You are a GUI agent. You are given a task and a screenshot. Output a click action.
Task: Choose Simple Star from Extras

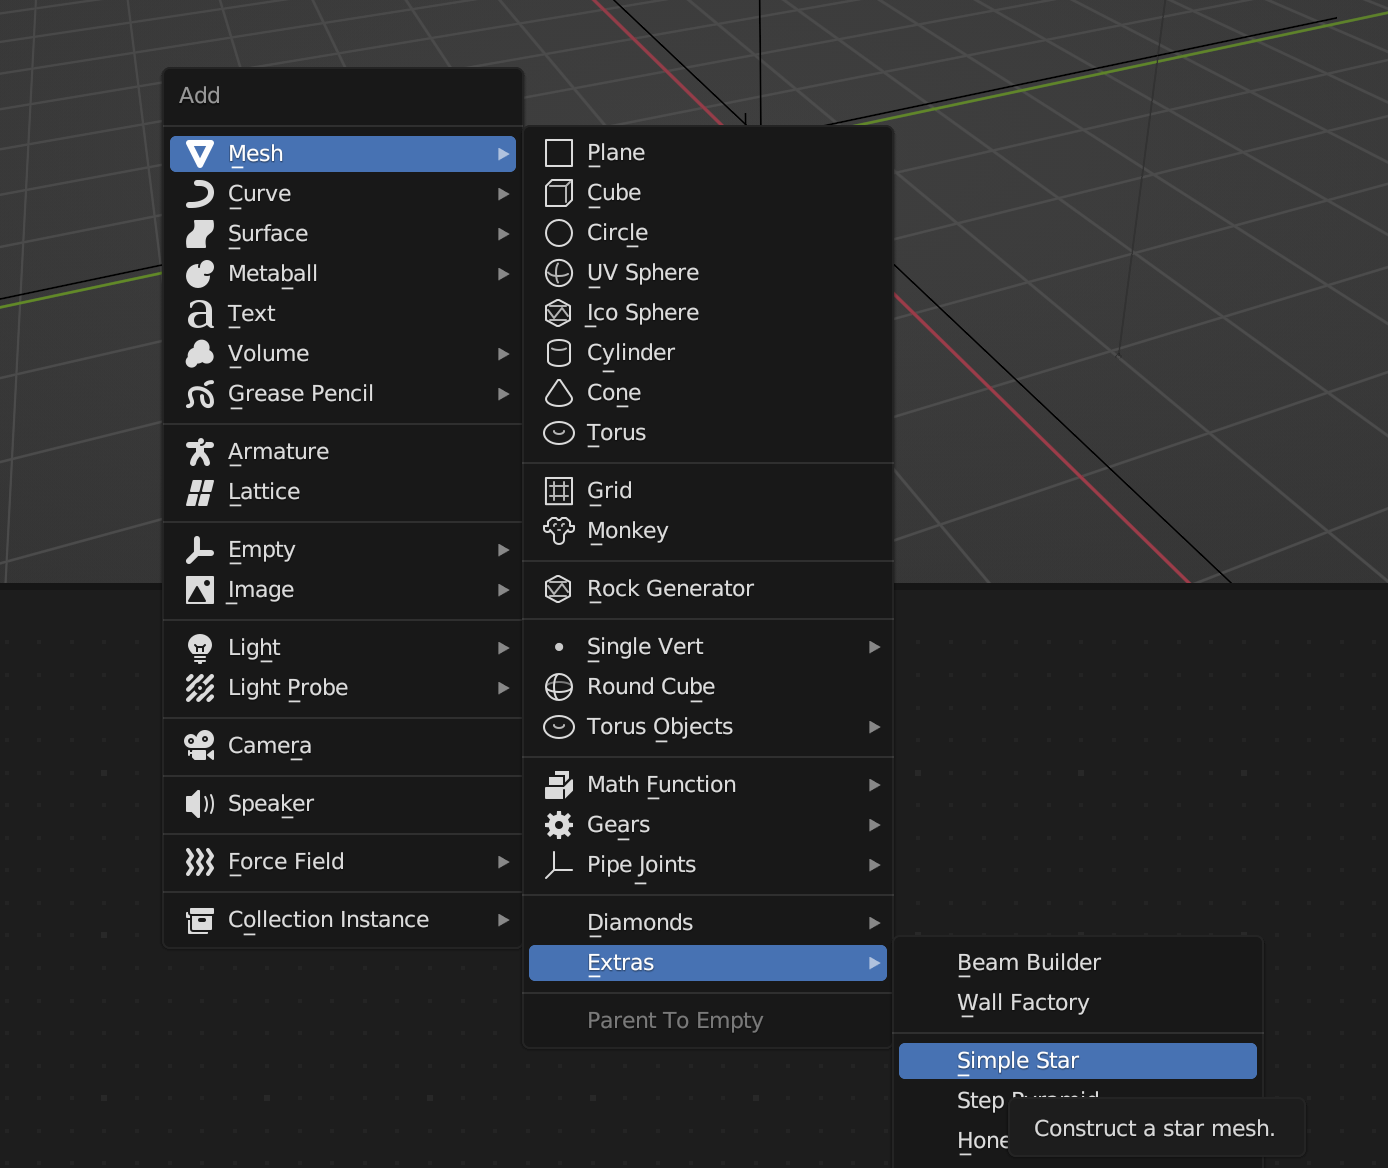[x=1078, y=1061]
